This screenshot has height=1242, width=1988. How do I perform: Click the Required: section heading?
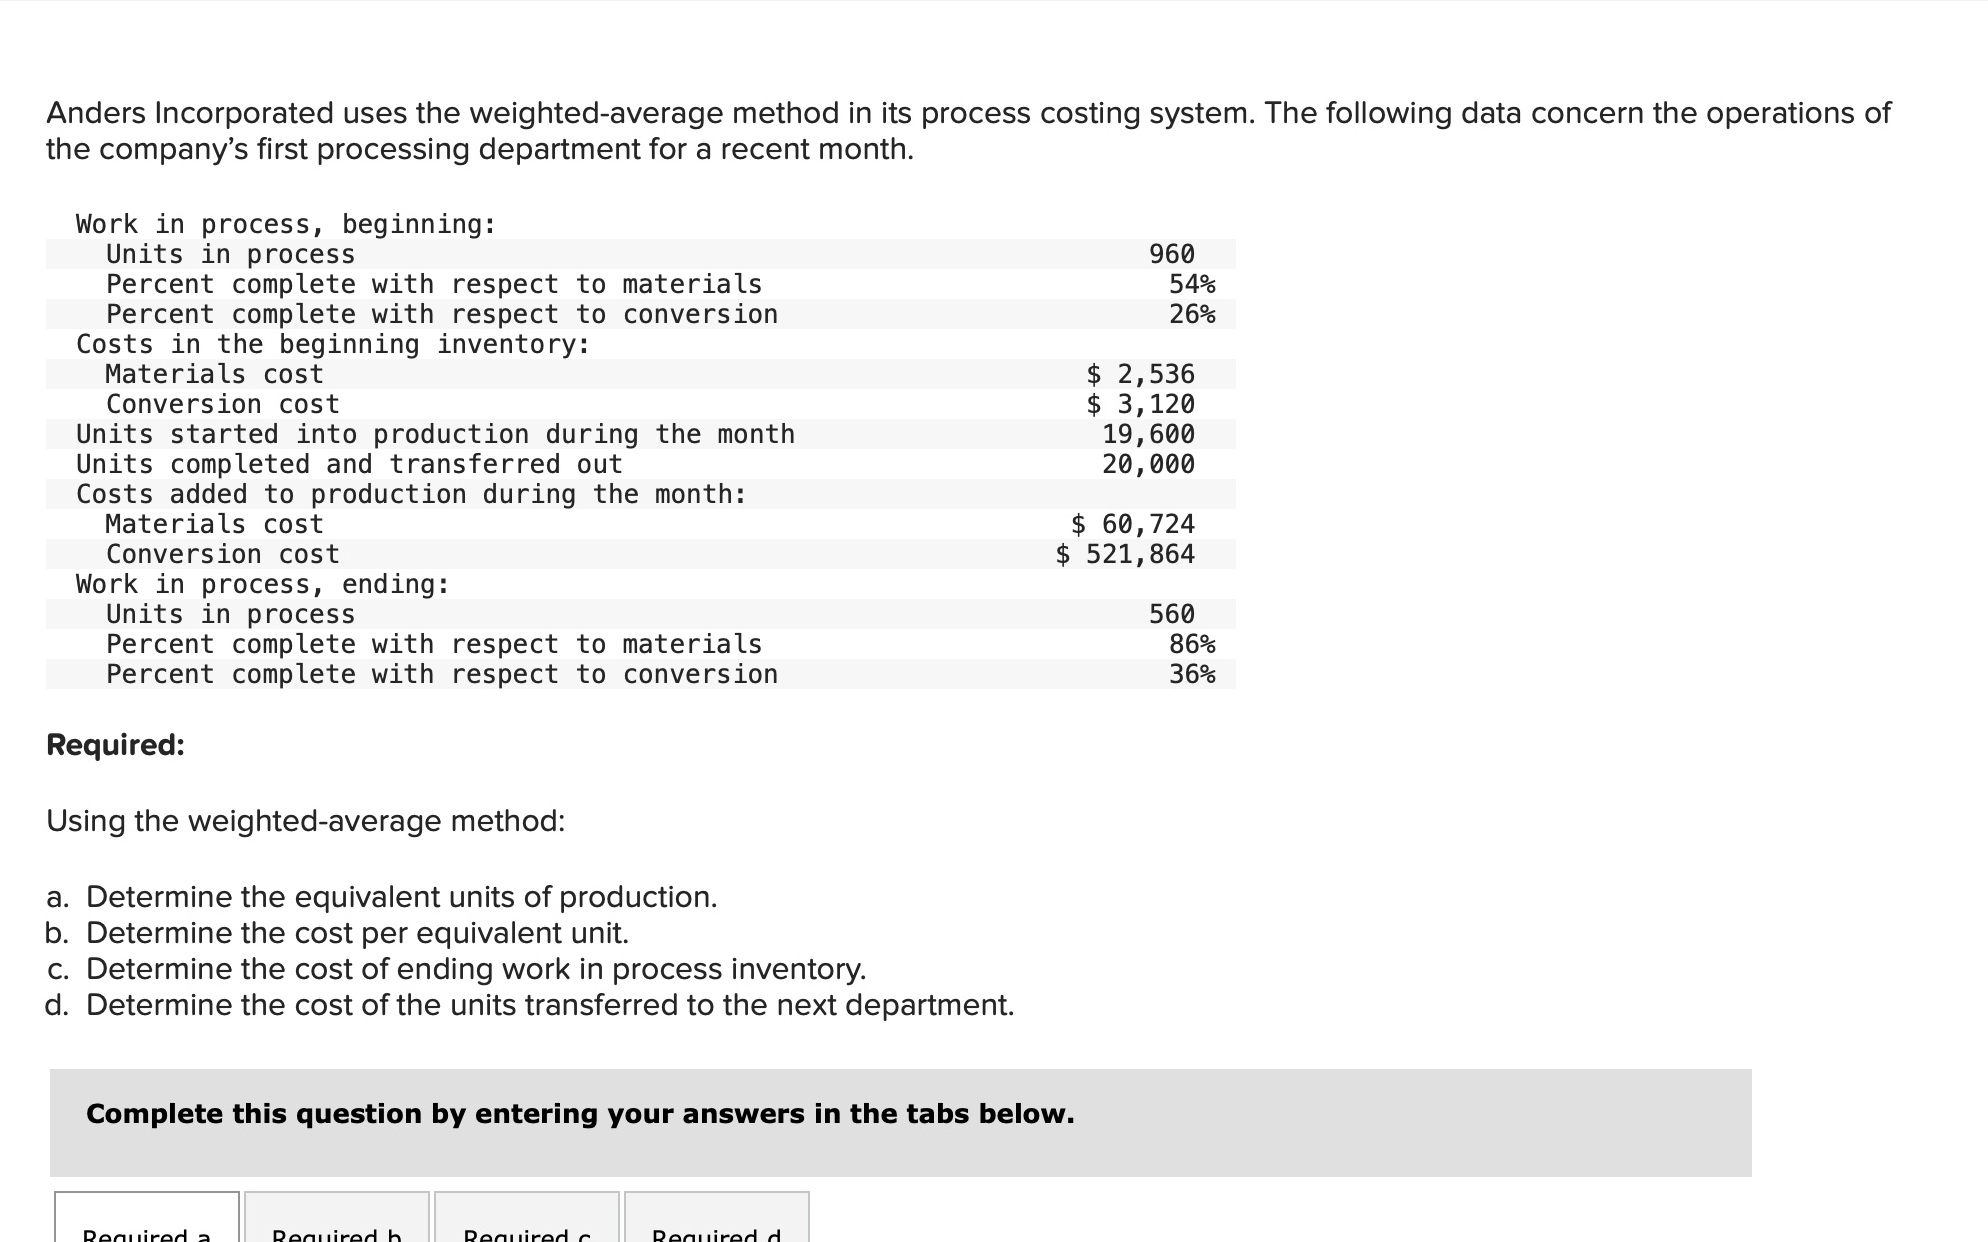114,745
